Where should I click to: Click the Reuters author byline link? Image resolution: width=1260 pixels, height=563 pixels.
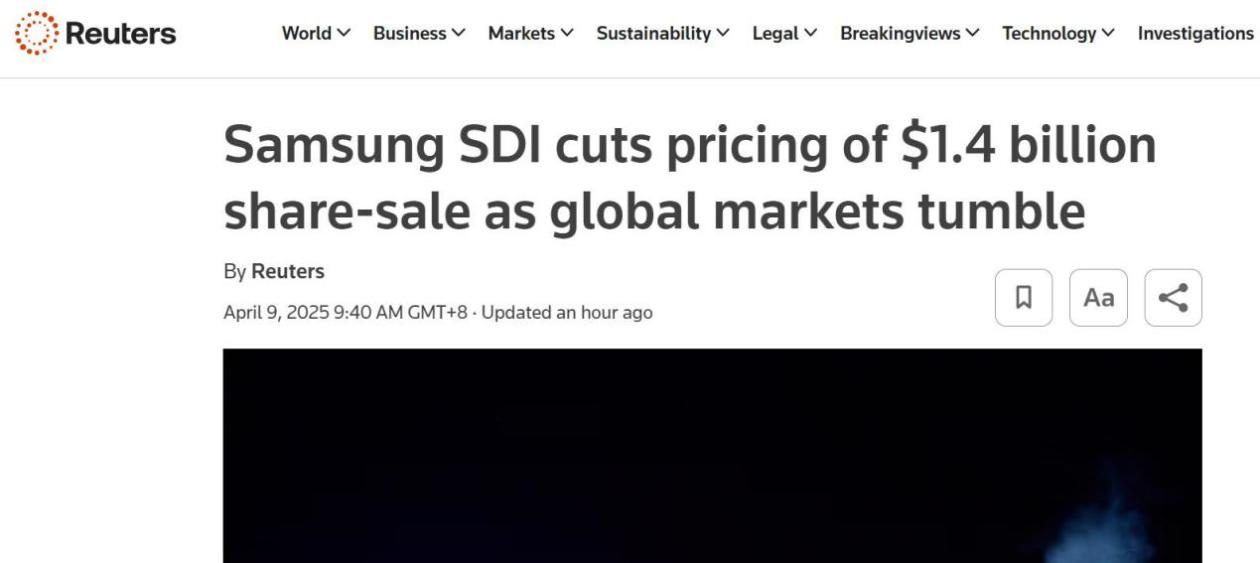(x=288, y=271)
